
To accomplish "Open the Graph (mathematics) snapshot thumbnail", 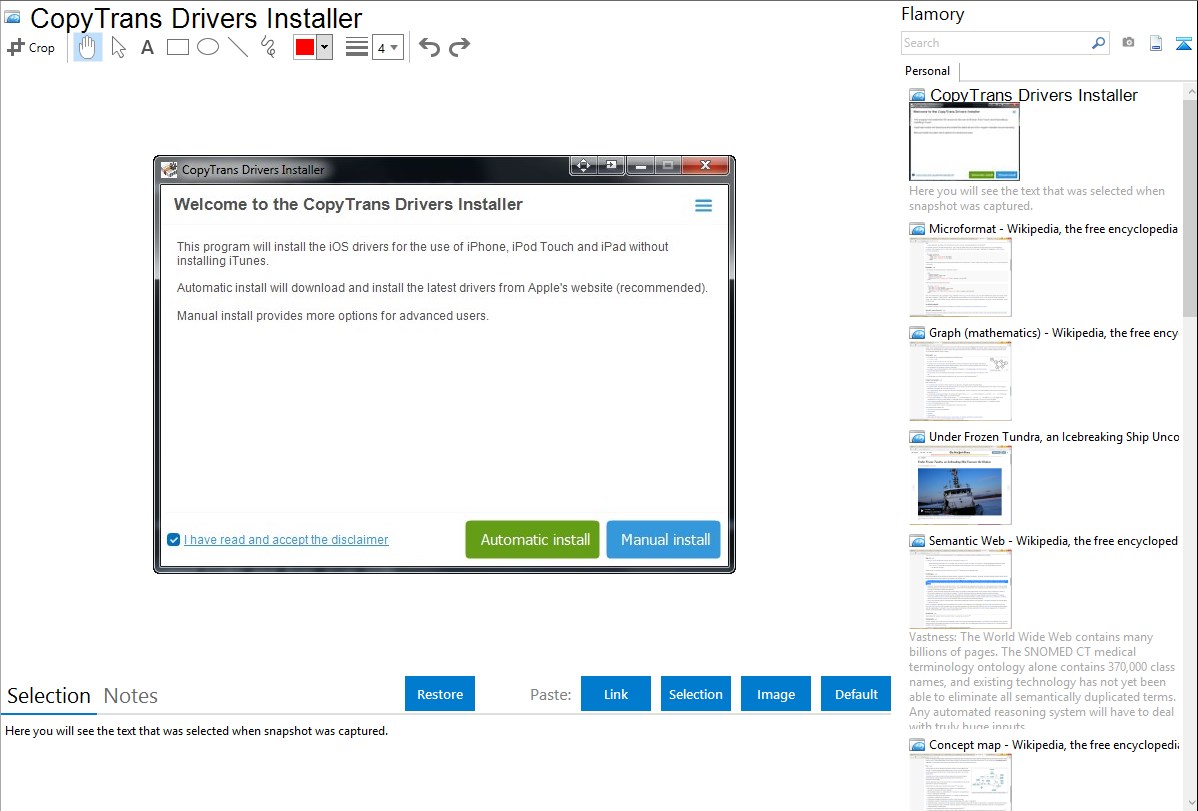I will tap(960, 381).
